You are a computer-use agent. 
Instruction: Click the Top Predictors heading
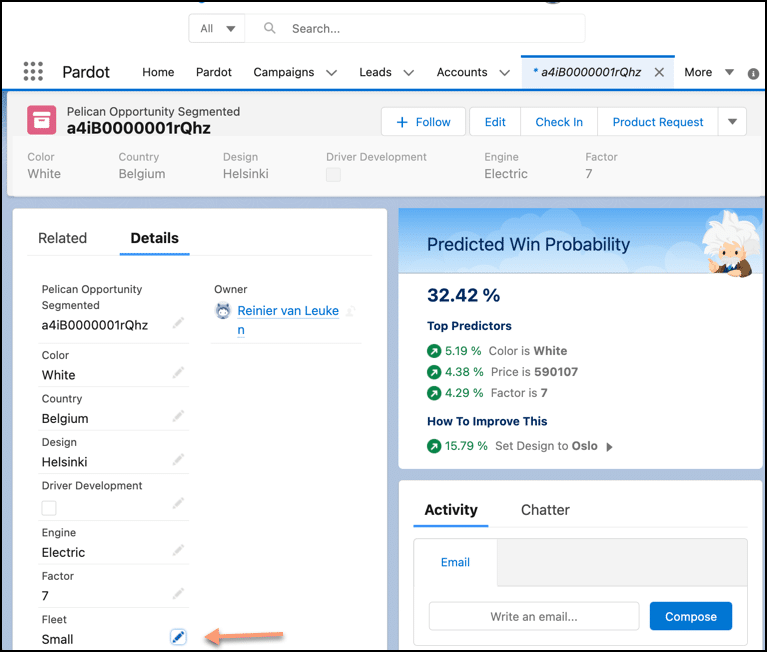469,326
